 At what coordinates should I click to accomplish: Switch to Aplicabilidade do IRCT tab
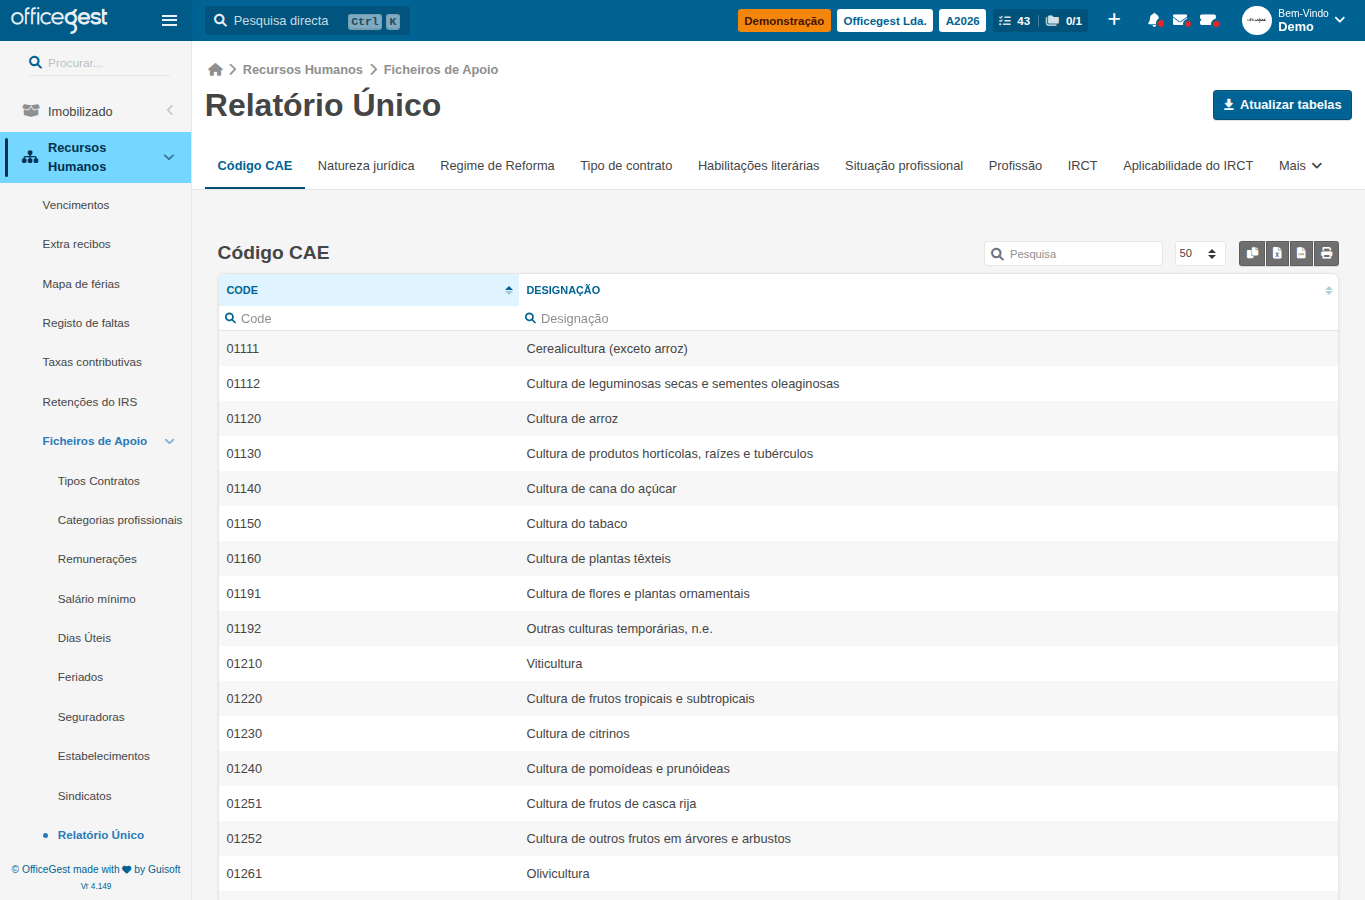tap(1188, 166)
